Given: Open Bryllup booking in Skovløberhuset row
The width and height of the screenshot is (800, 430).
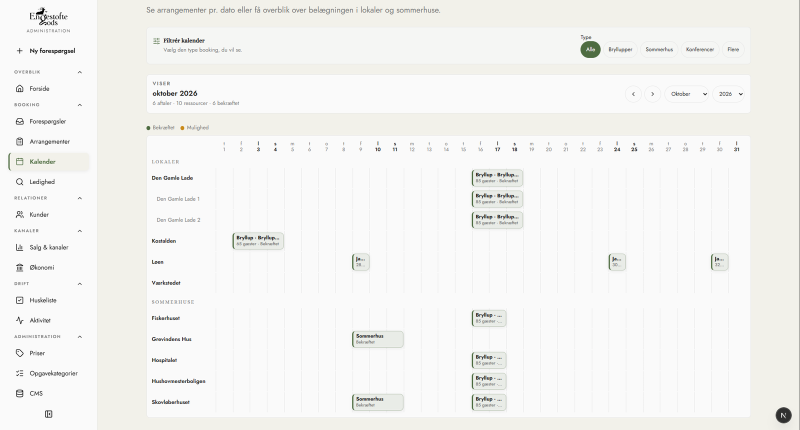Looking at the screenshot, I should point(489,402).
